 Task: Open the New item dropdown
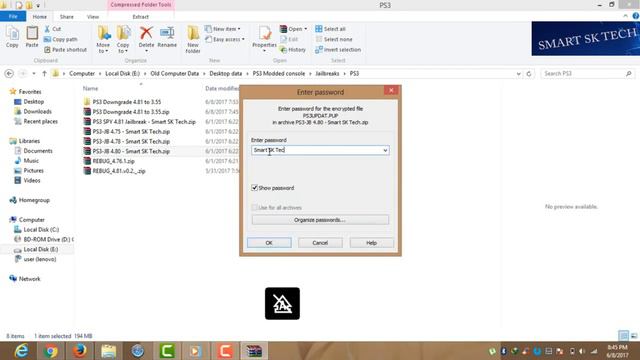click(223, 29)
